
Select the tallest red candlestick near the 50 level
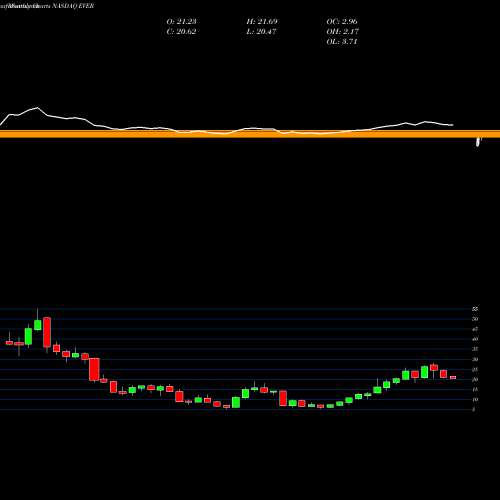[47, 332]
